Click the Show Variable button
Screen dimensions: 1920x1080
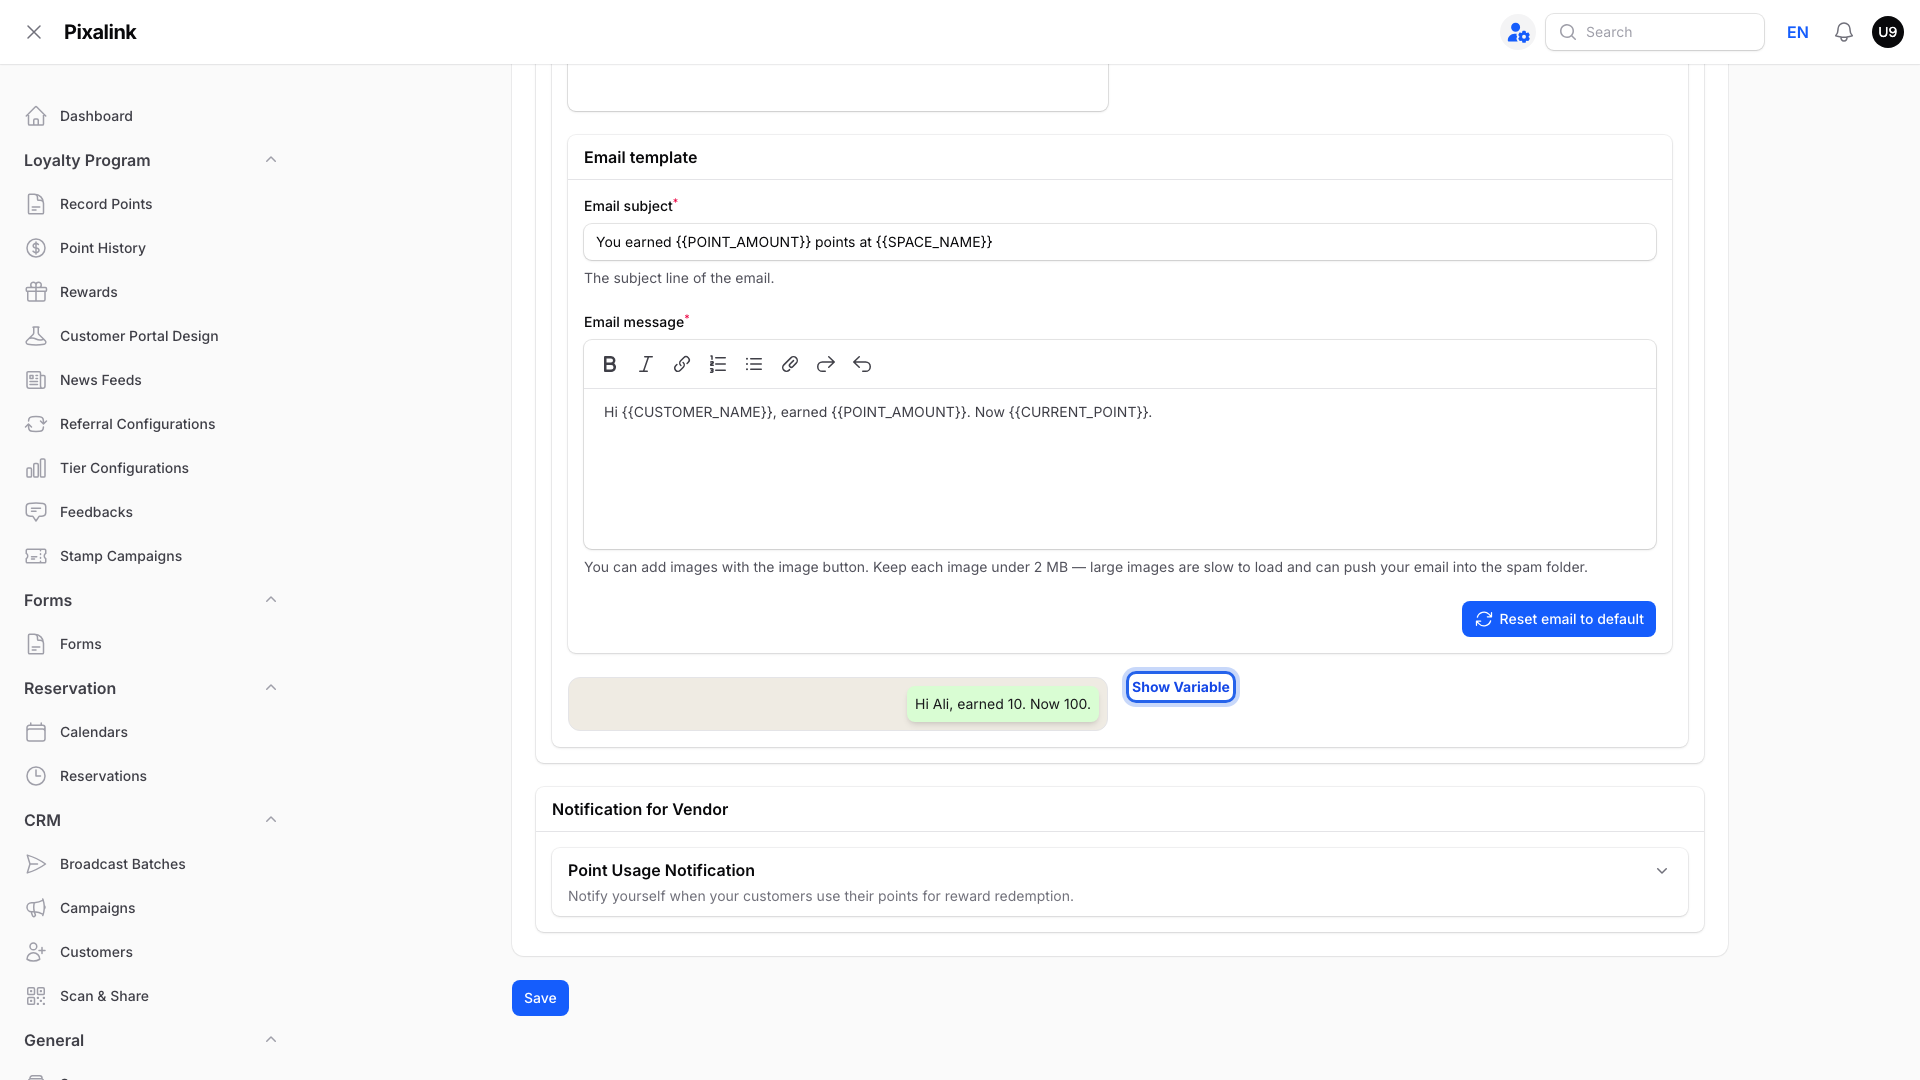coord(1181,687)
